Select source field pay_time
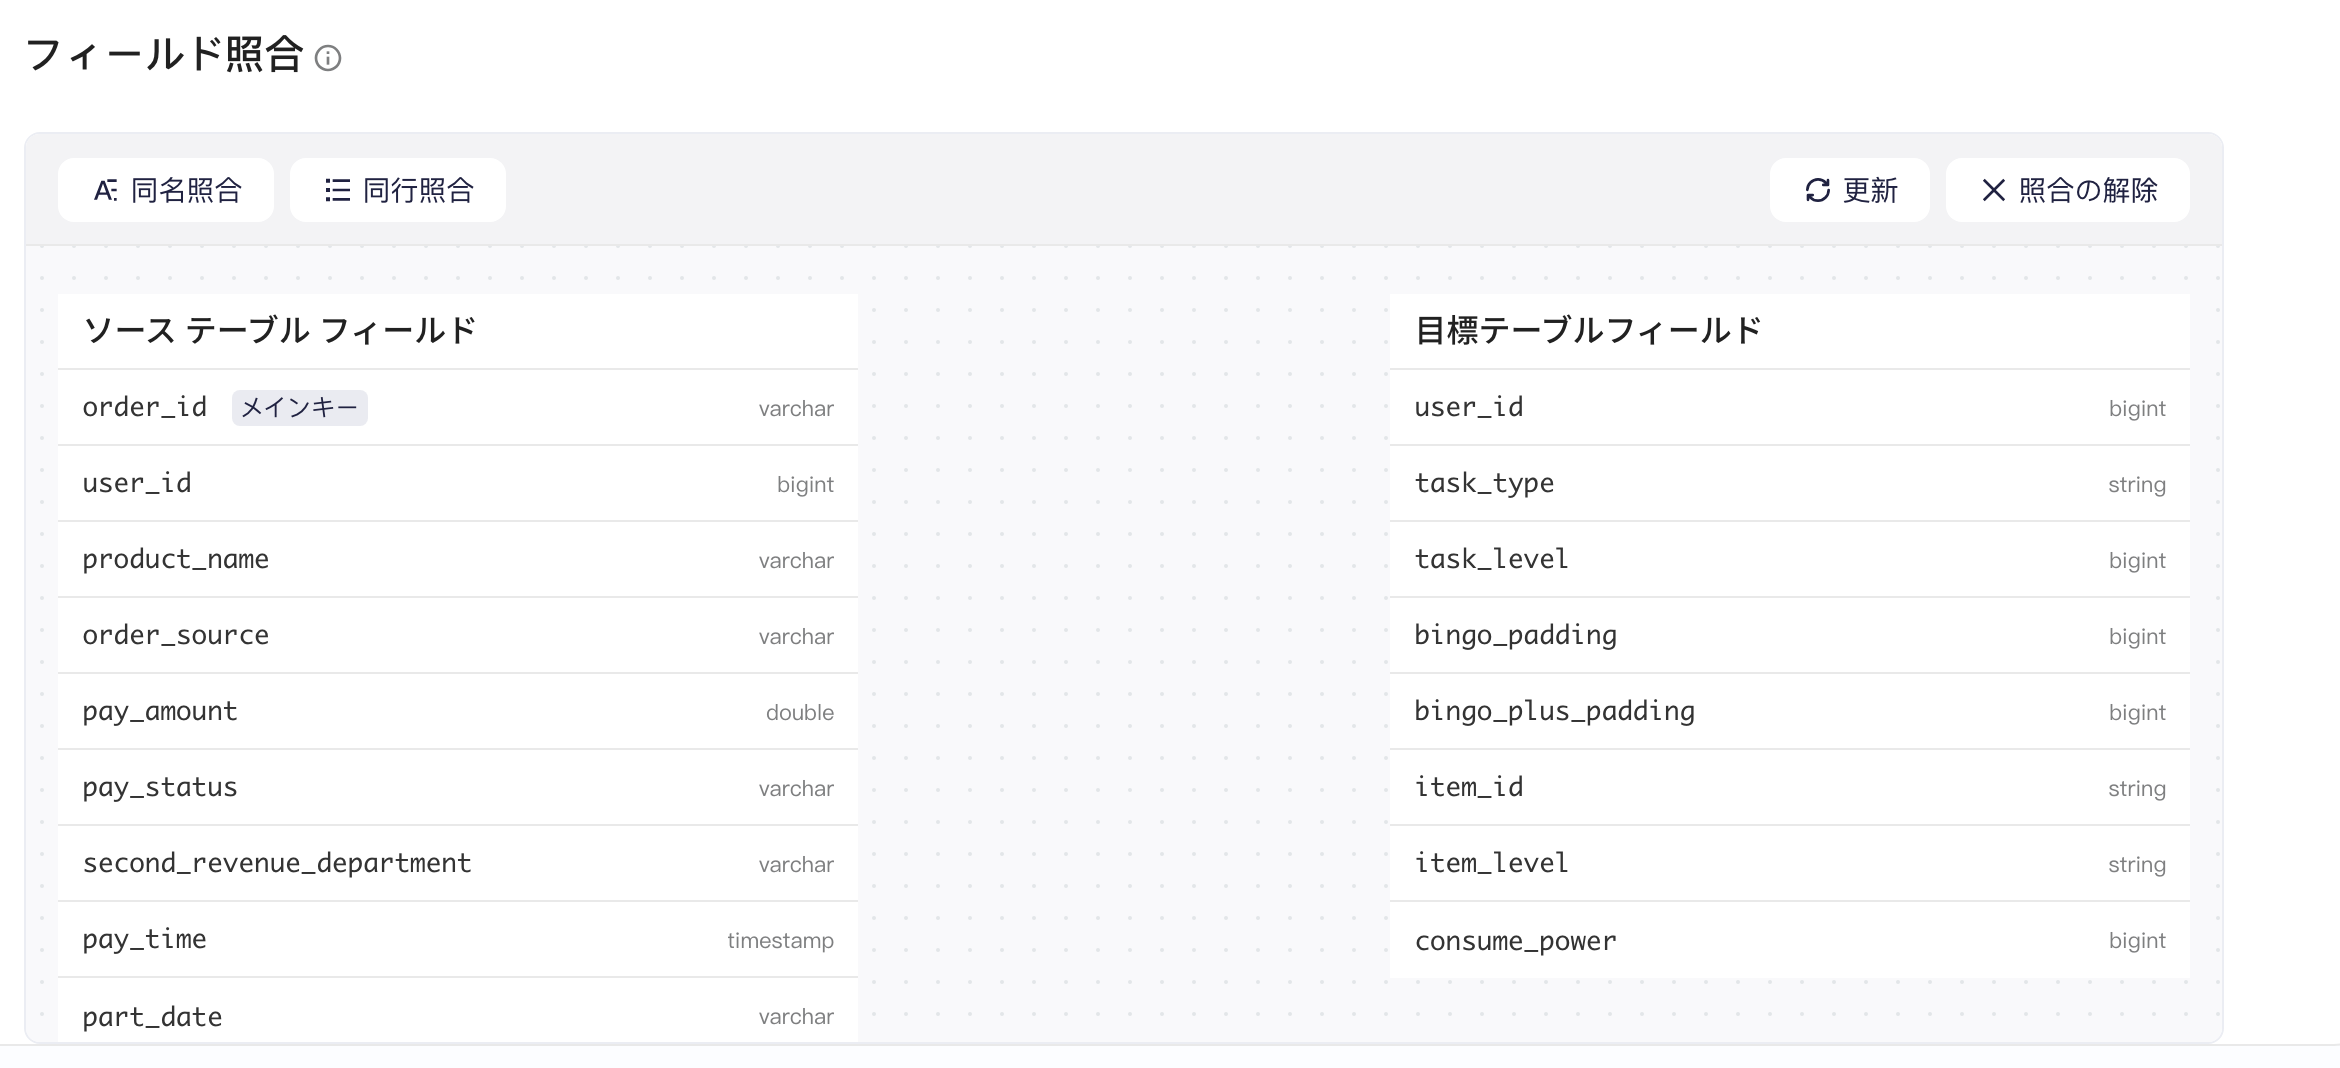 click(458, 940)
